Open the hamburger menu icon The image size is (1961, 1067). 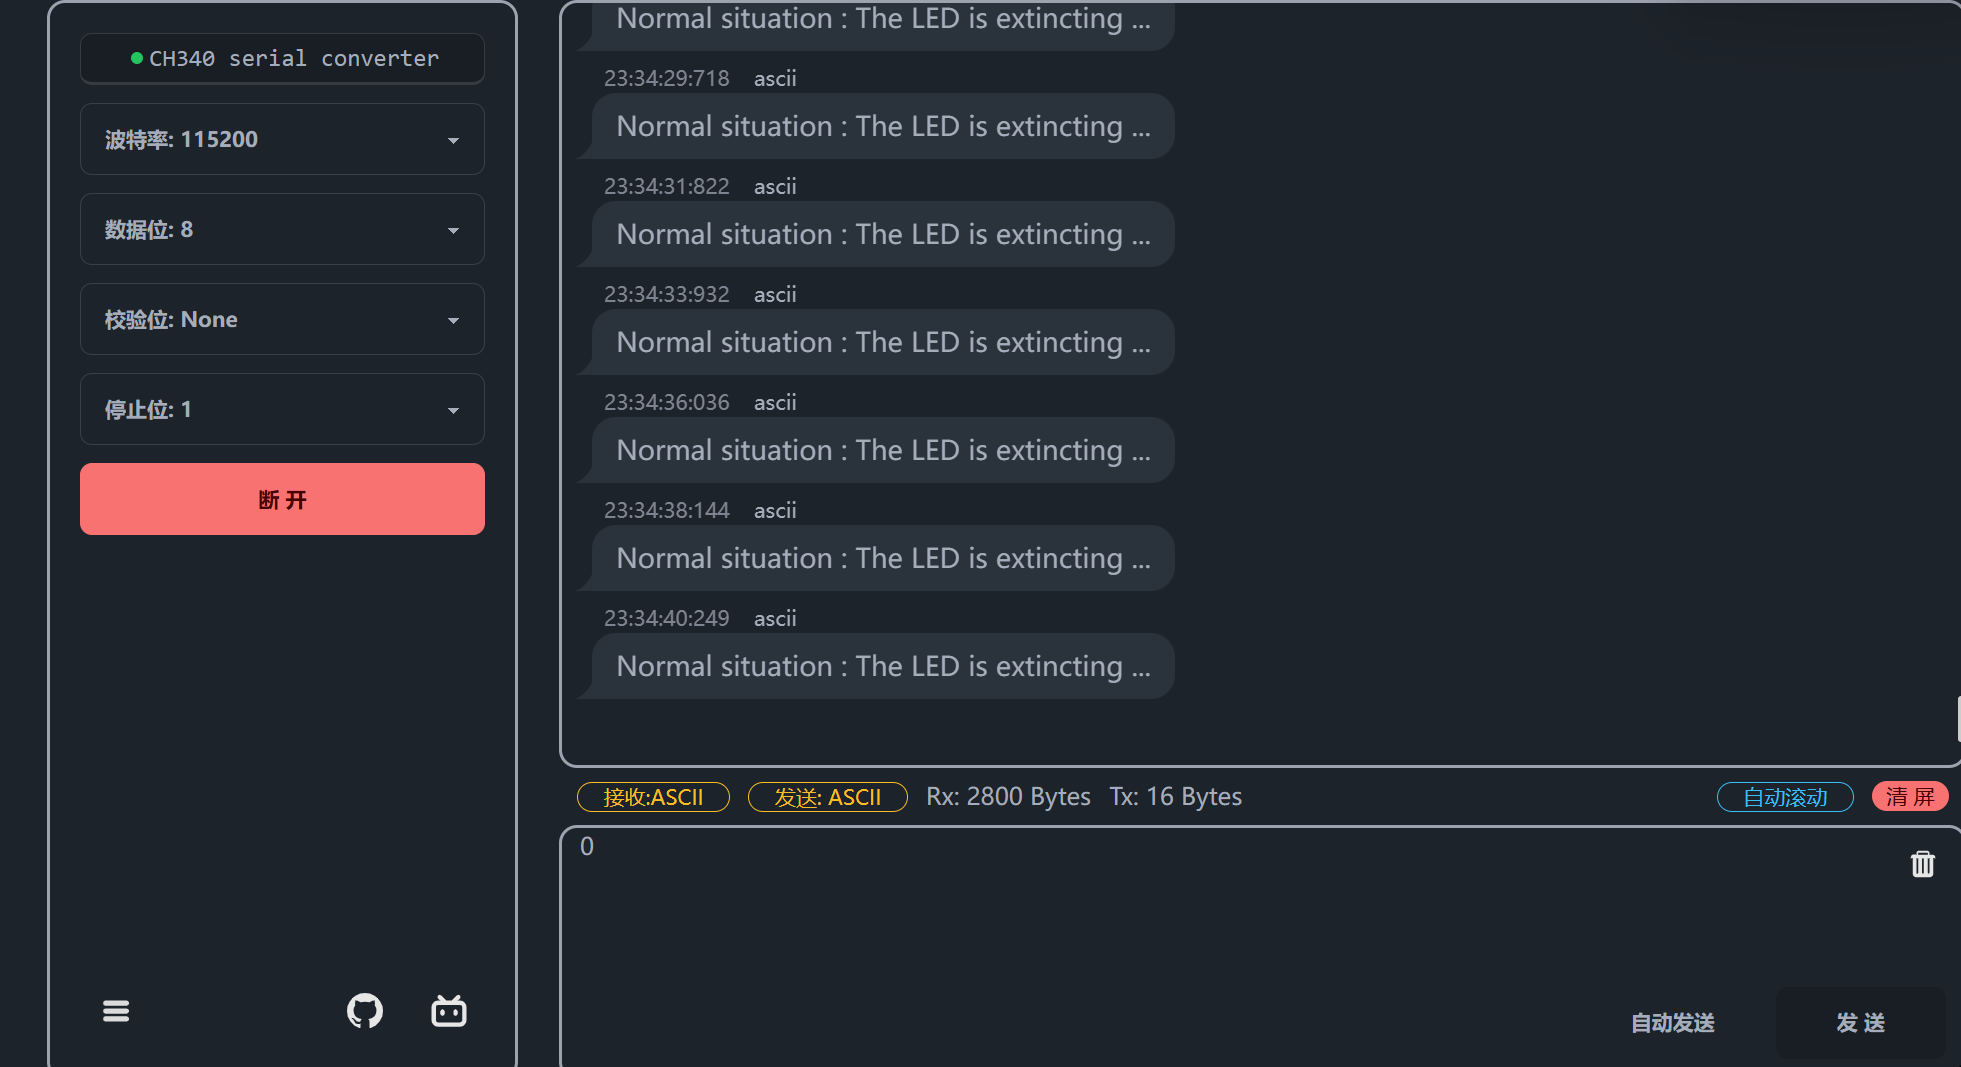[x=116, y=1011]
